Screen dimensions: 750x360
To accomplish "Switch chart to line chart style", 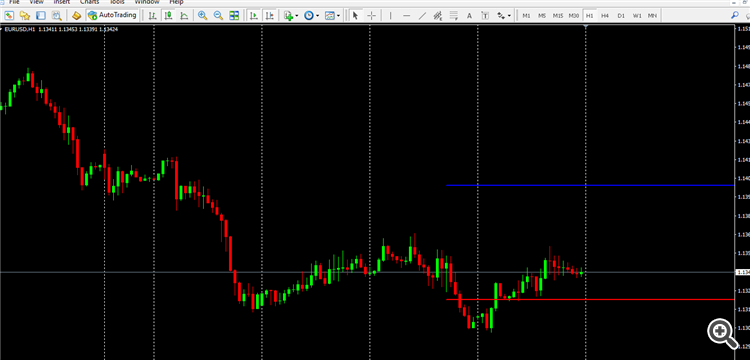I will click(x=184, y=16).
